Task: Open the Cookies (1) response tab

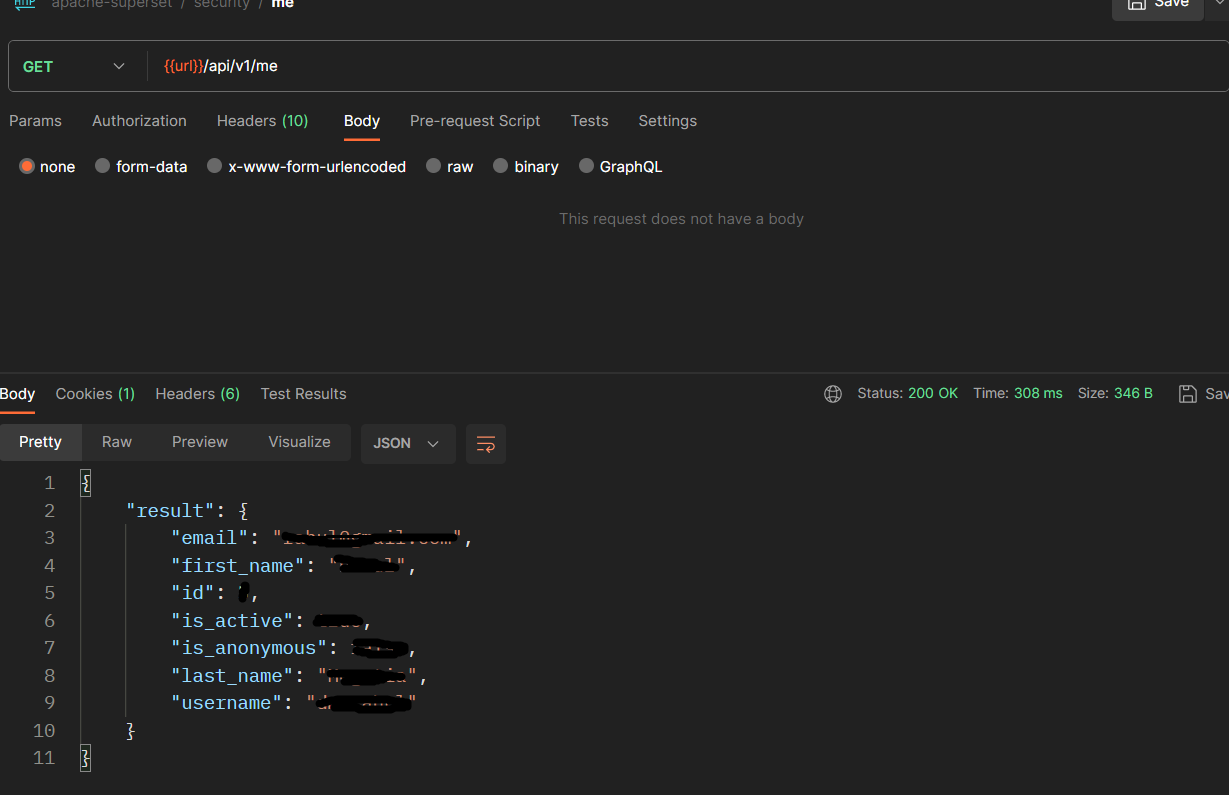Action: [x=95, y=394]
